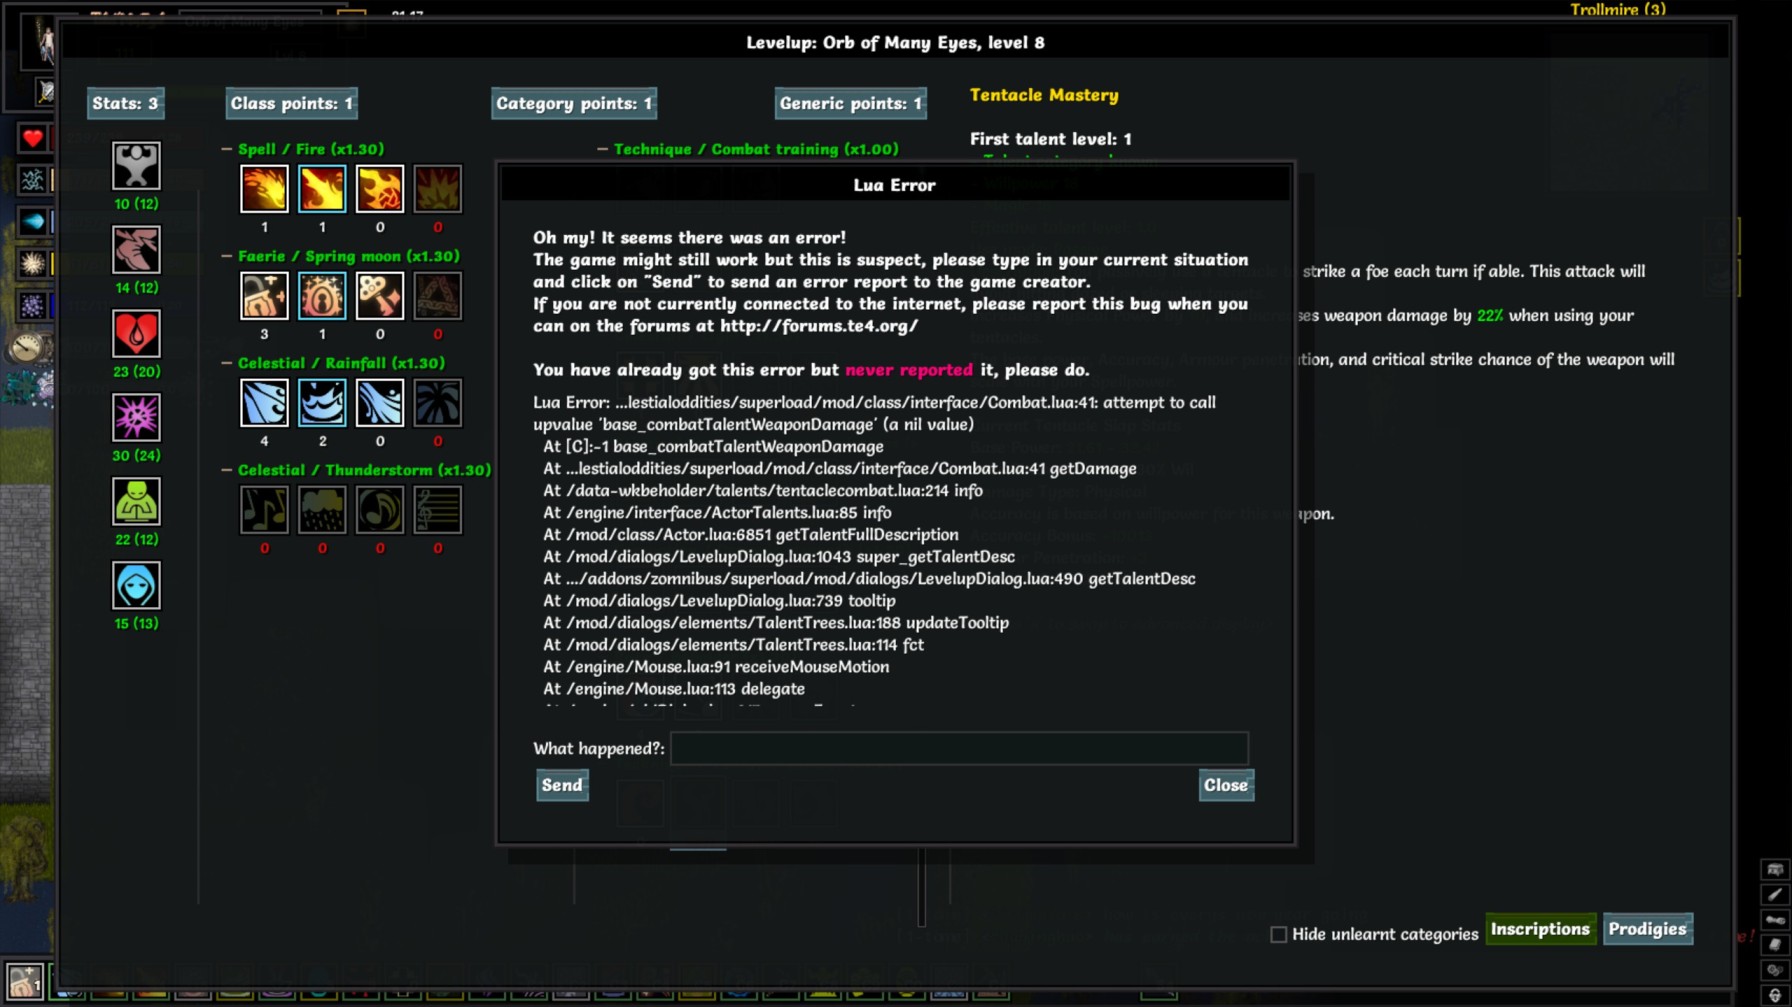This screenshot has height=1007, width=1792.
Task: Click the red heart life icon in sidebar
Action: 33,138
